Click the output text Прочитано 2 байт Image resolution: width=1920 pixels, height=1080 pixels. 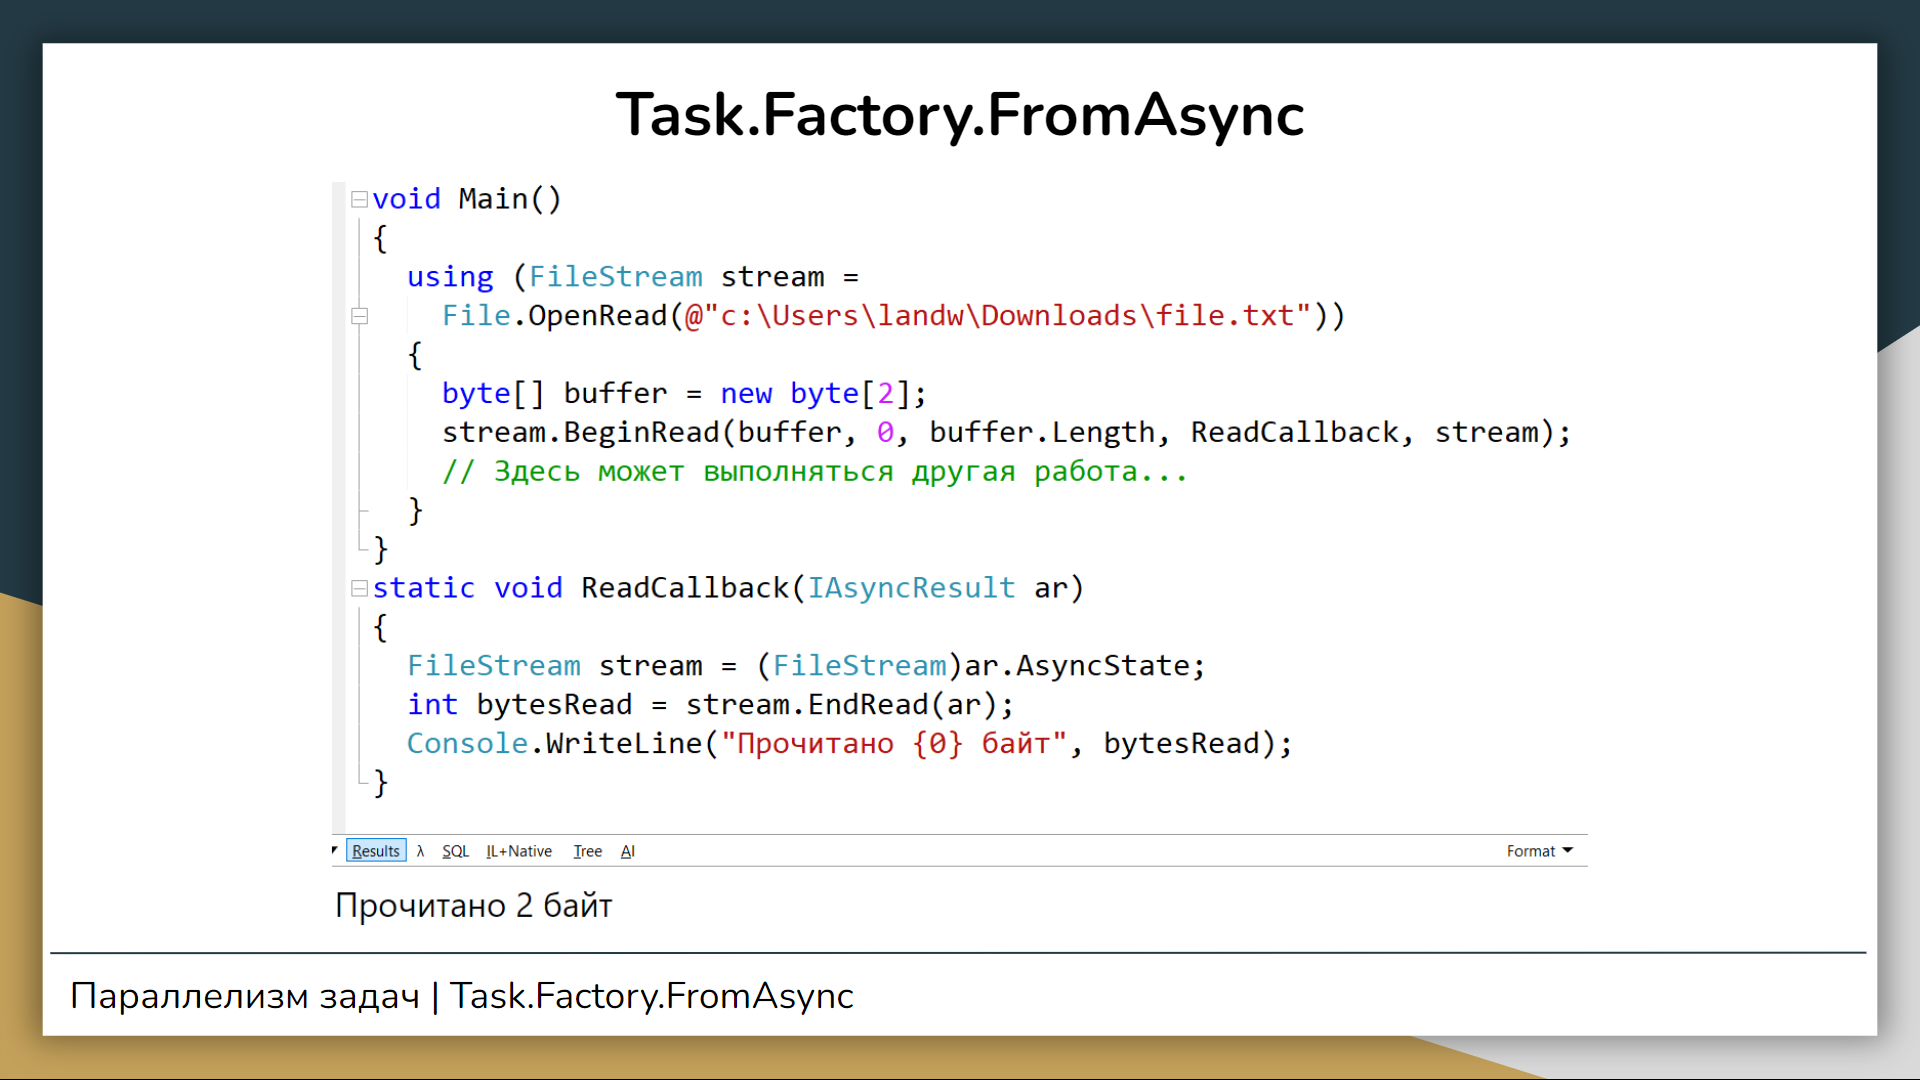point(473,905)
